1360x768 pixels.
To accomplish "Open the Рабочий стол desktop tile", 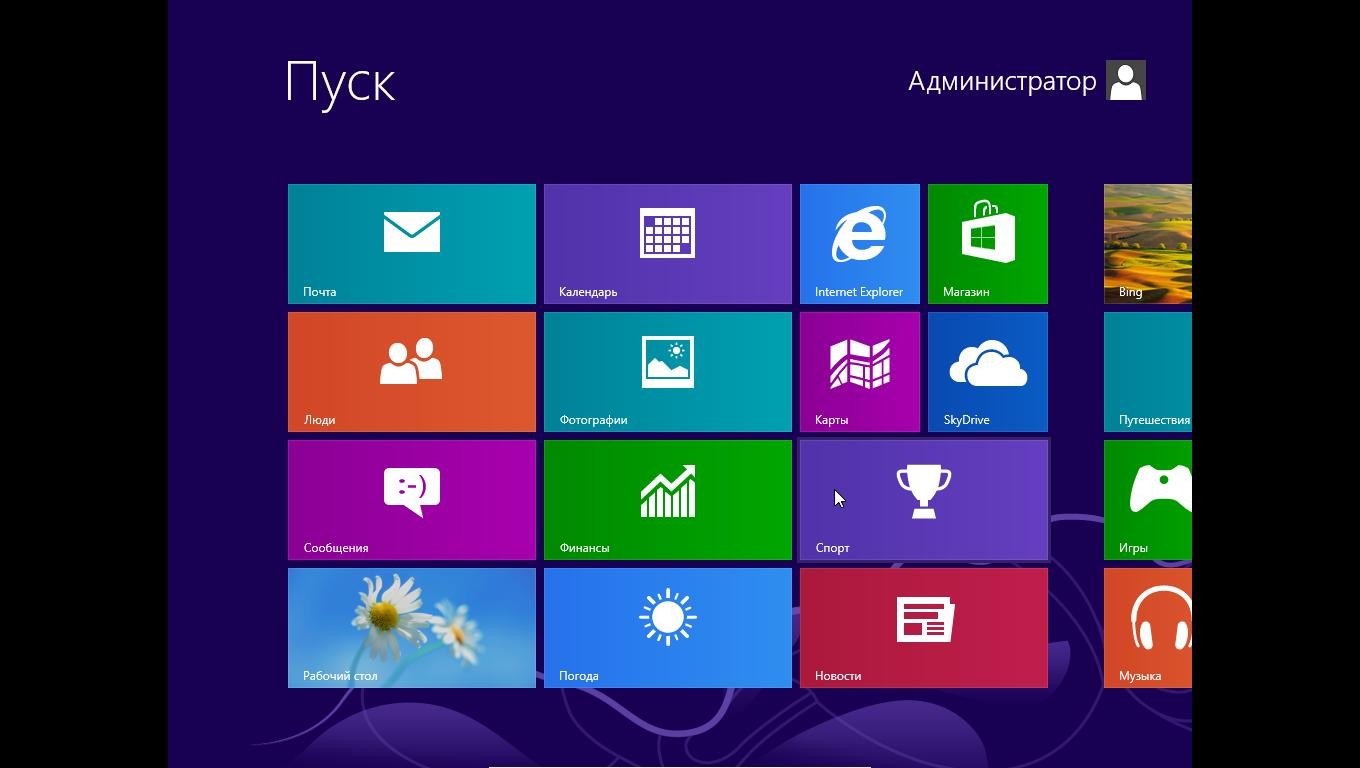I will [x=411, y=627].
